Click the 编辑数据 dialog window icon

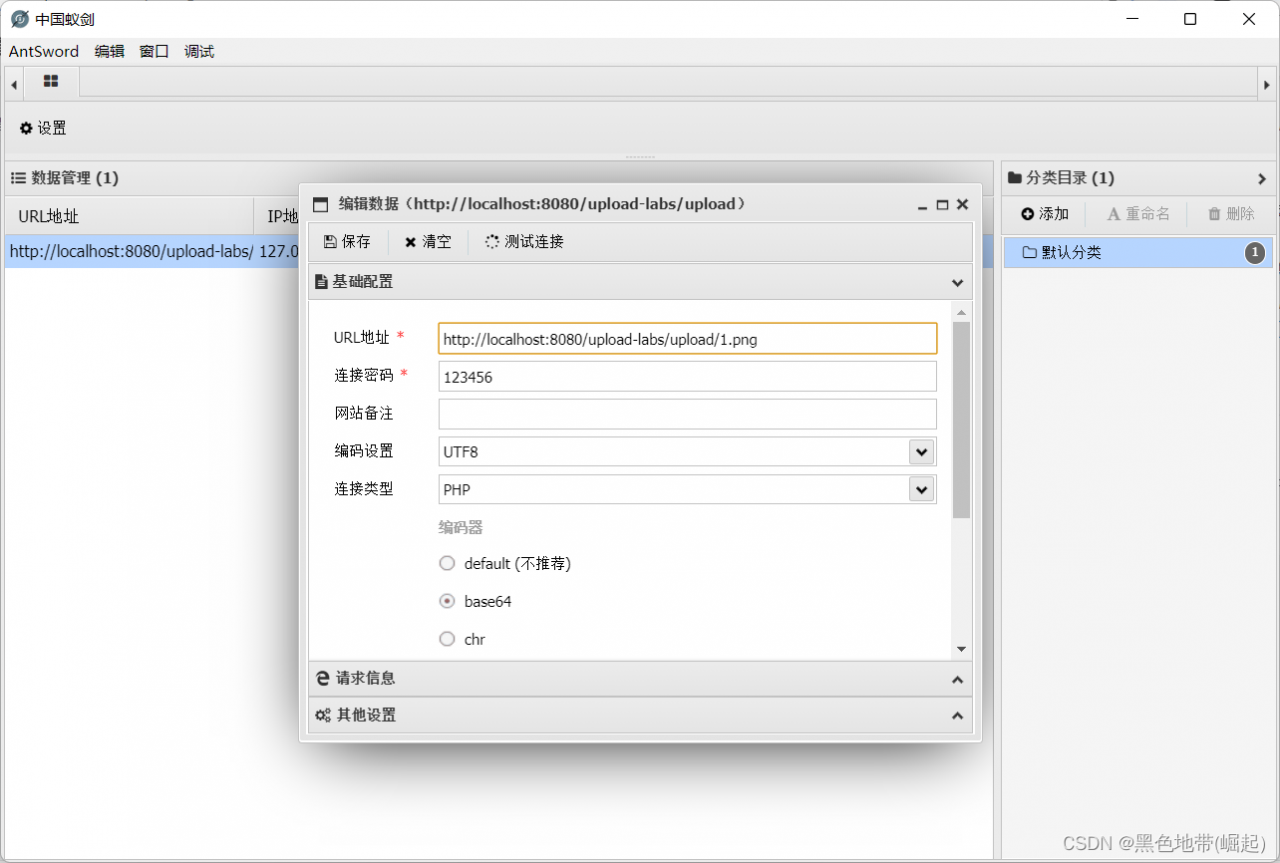[x=321, y=205]
